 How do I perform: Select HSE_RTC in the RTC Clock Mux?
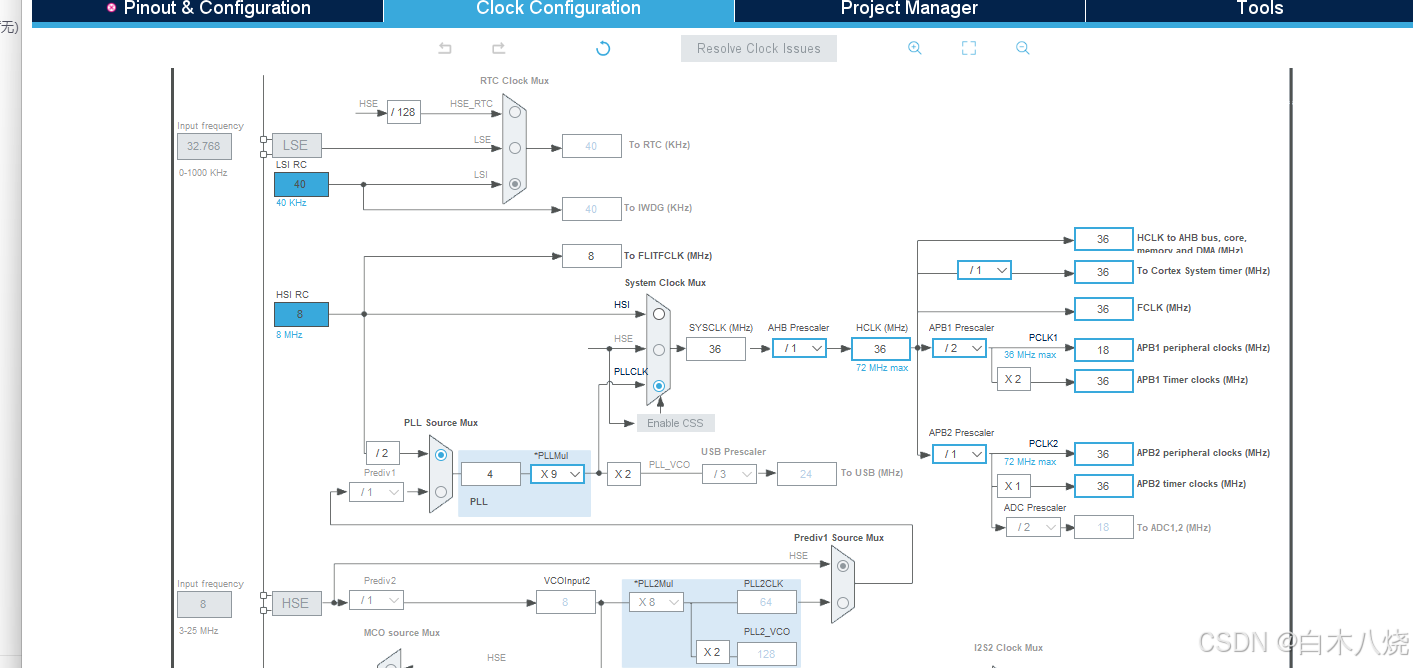pos(515,112)
